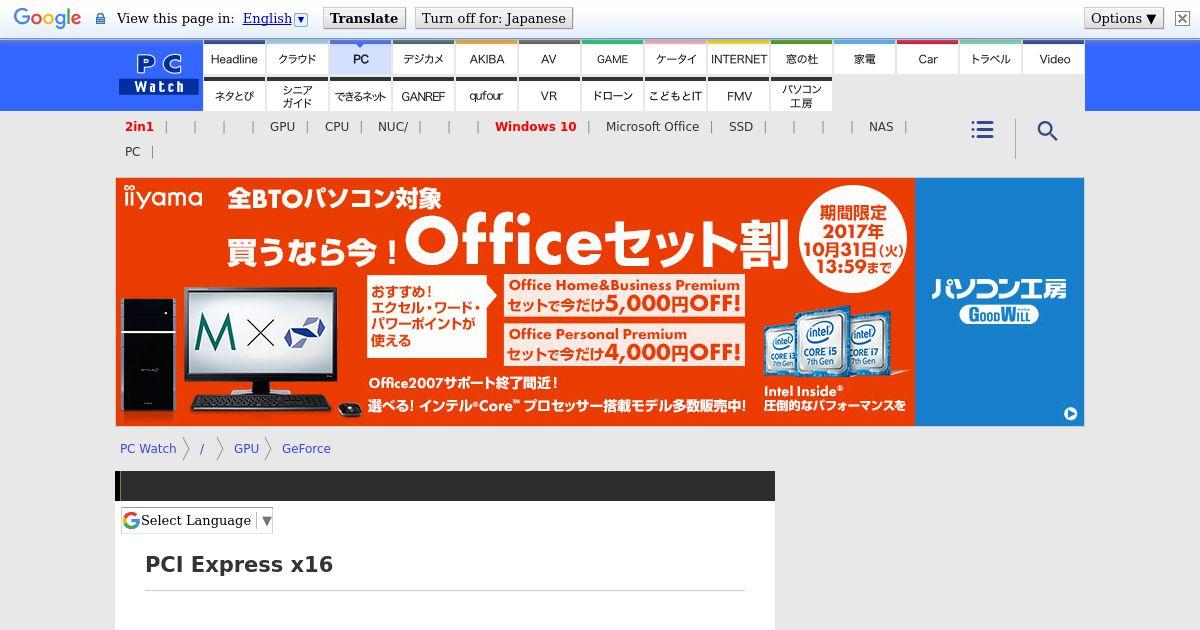This screenshot has height=630, width=1200.
Task: Click the CPU topic link
Action: (337, 127)
